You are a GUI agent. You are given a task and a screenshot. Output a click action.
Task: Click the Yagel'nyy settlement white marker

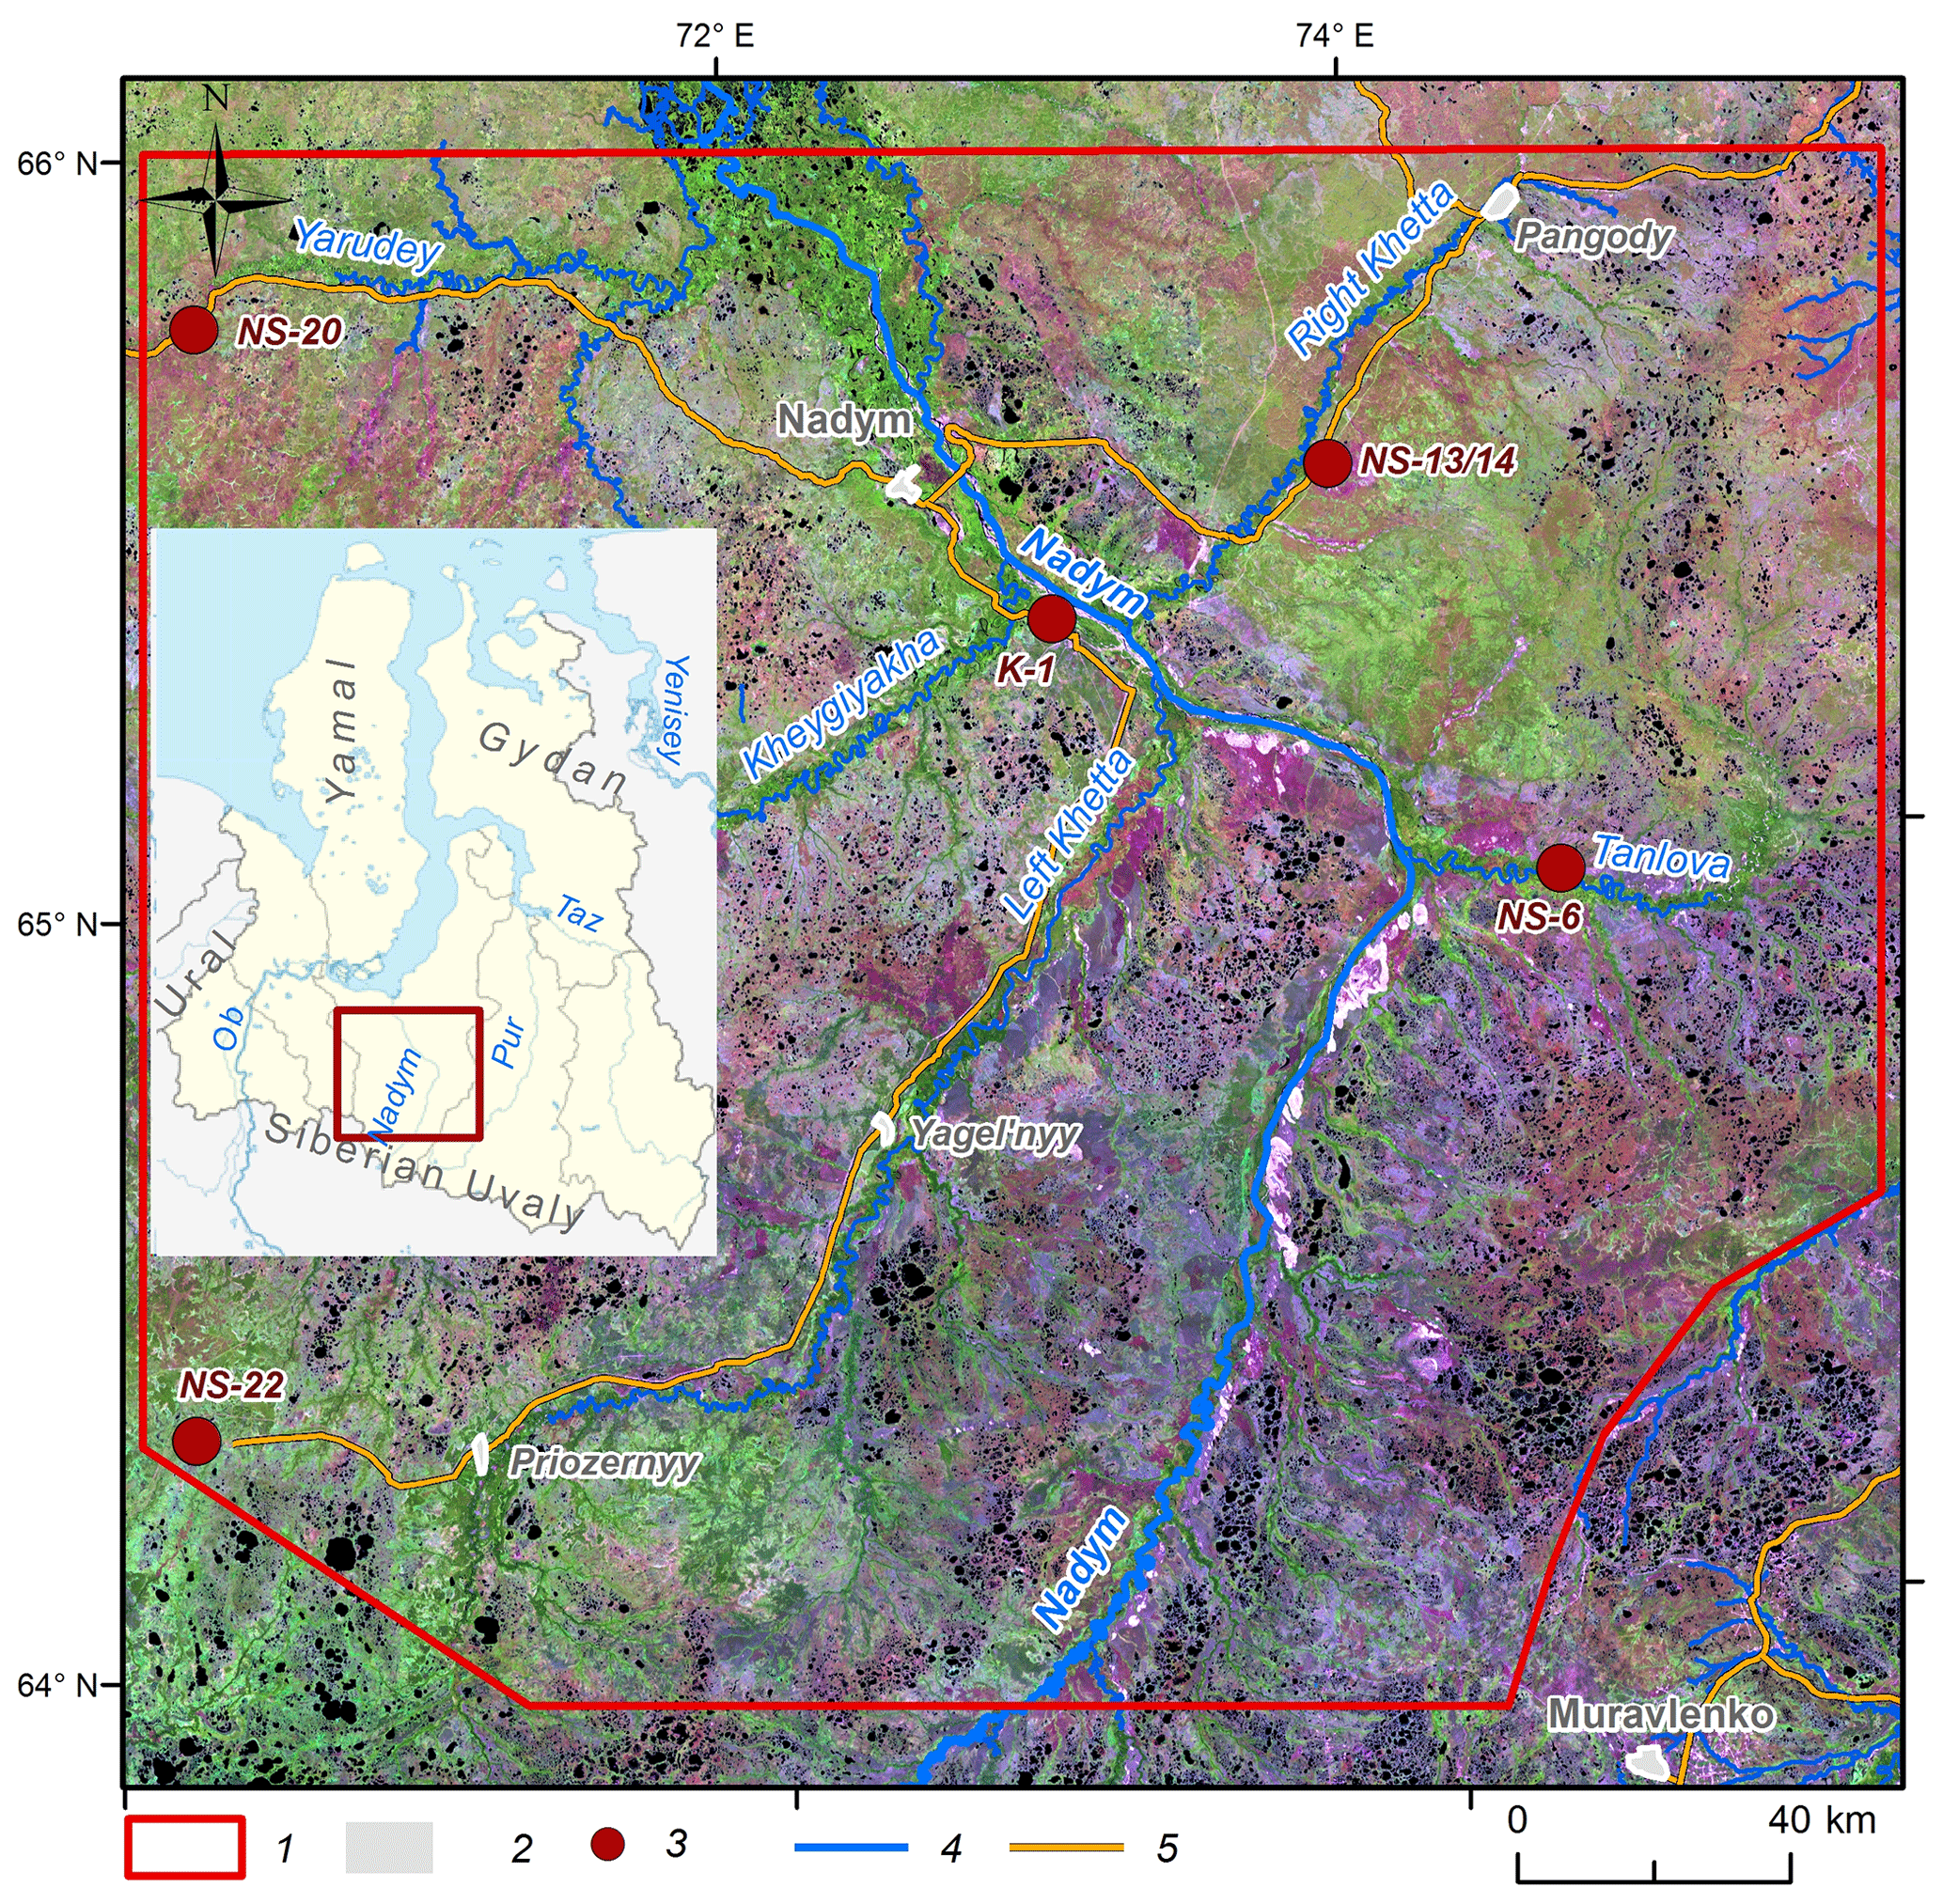coord(883,1128)
